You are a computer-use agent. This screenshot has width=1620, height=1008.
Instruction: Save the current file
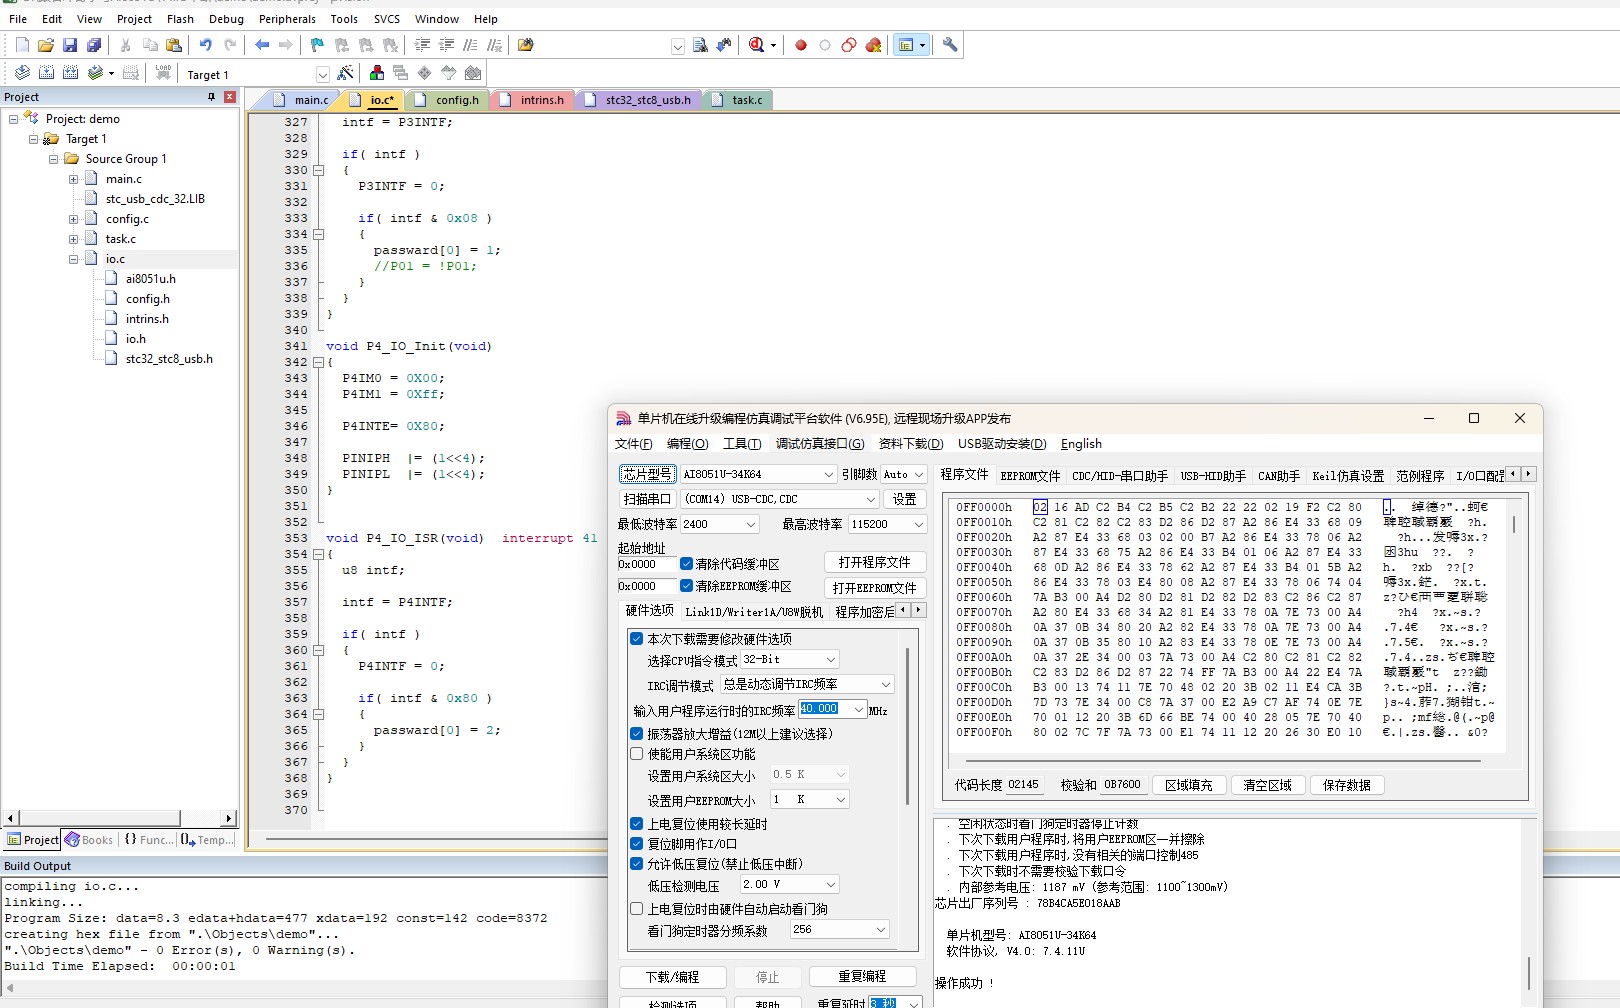point(70,45)
